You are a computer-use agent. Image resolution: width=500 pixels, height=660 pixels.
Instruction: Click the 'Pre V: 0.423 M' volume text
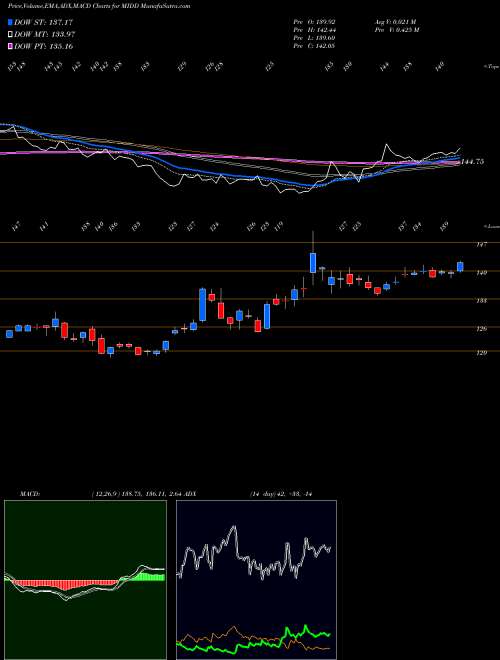398,30
